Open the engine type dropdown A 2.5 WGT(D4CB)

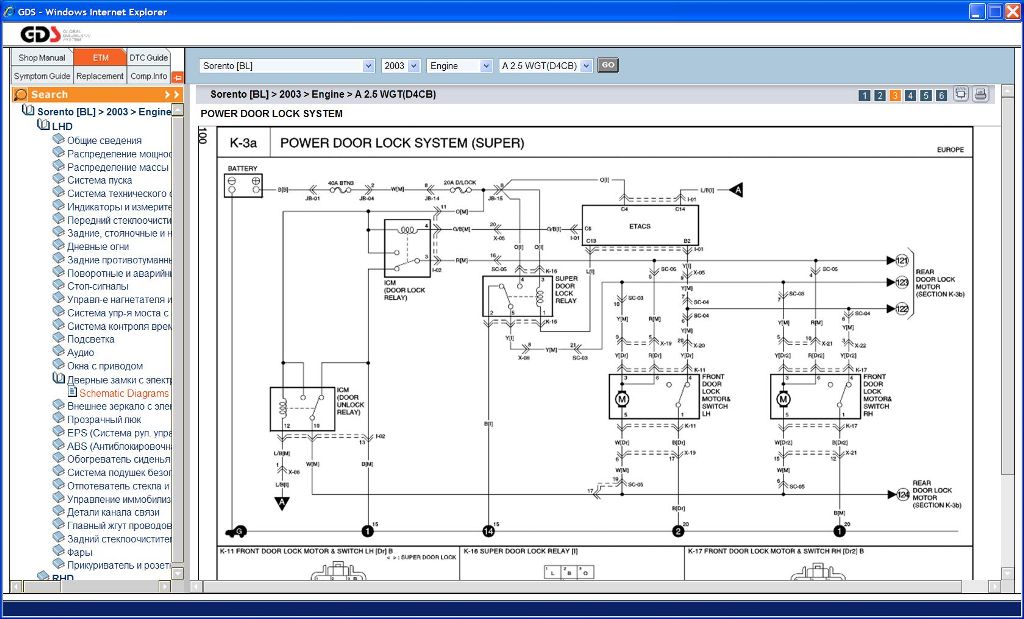coord(545,65)
